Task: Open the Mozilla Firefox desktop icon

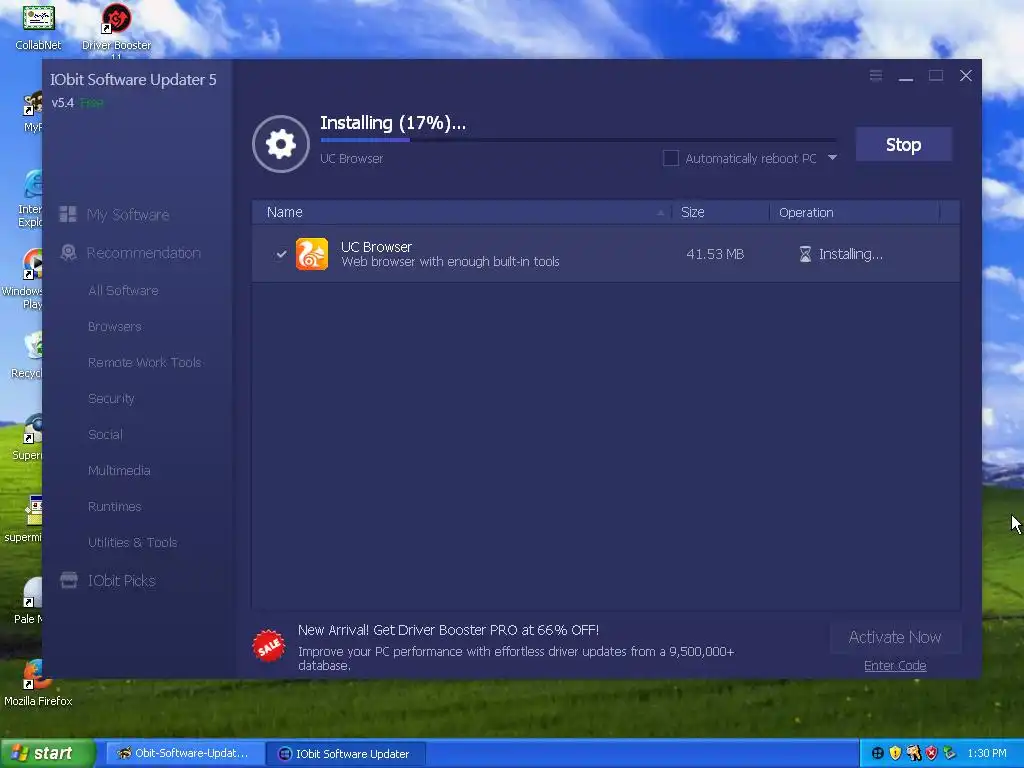Action: pyautogui.click(x=38, y=683)
